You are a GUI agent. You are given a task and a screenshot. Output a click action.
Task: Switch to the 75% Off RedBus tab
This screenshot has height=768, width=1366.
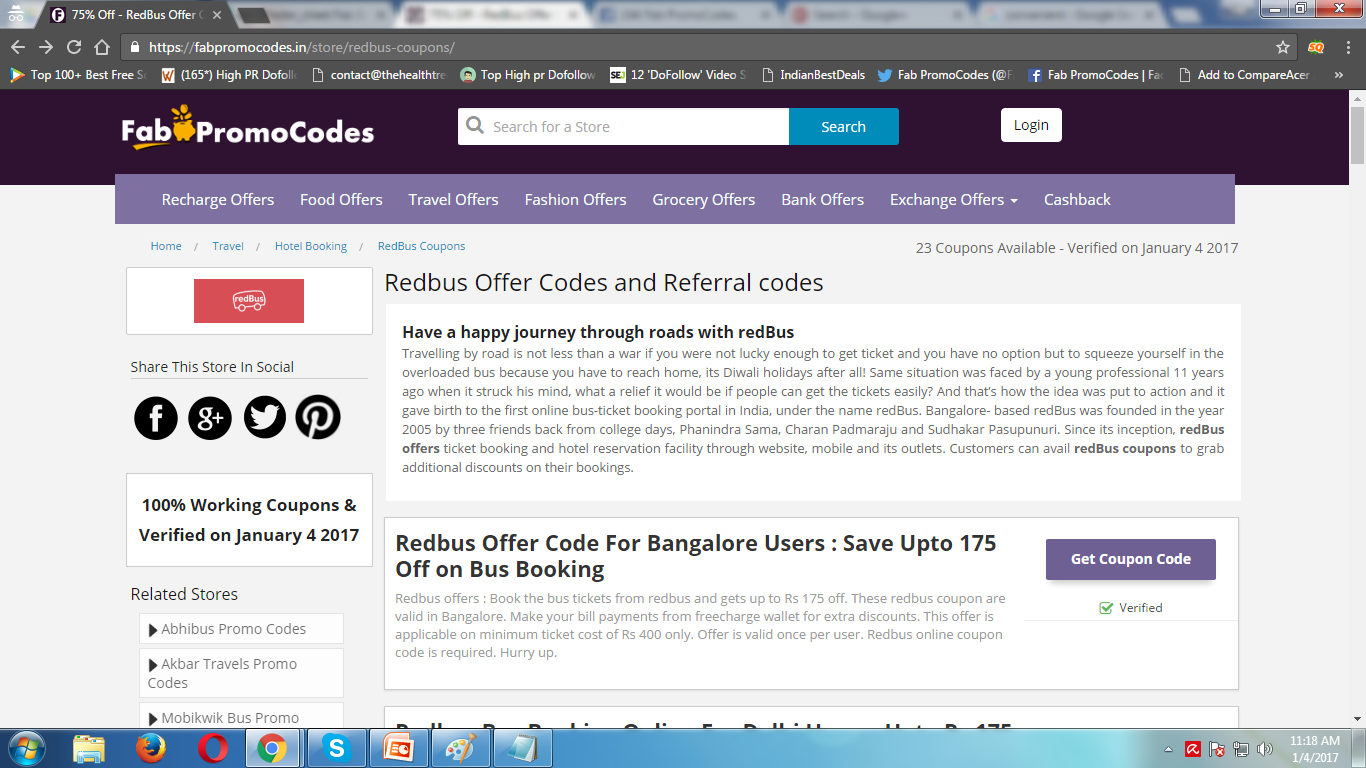tap(136, 15)
